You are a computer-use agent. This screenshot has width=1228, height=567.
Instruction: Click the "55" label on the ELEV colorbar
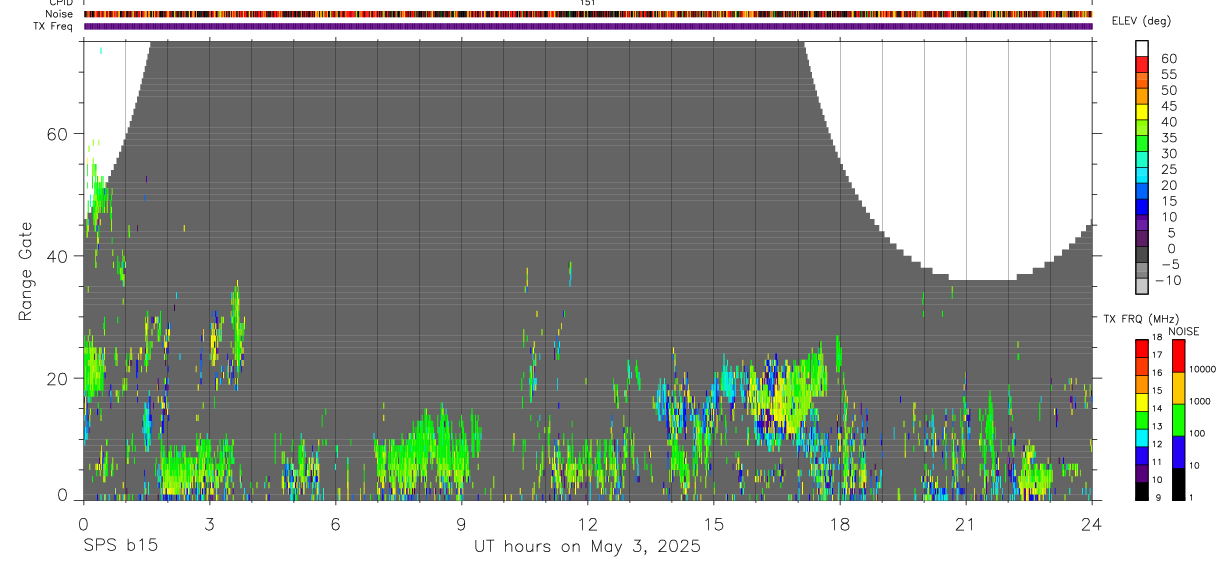pyautogui.click(x=1168, y=74)
